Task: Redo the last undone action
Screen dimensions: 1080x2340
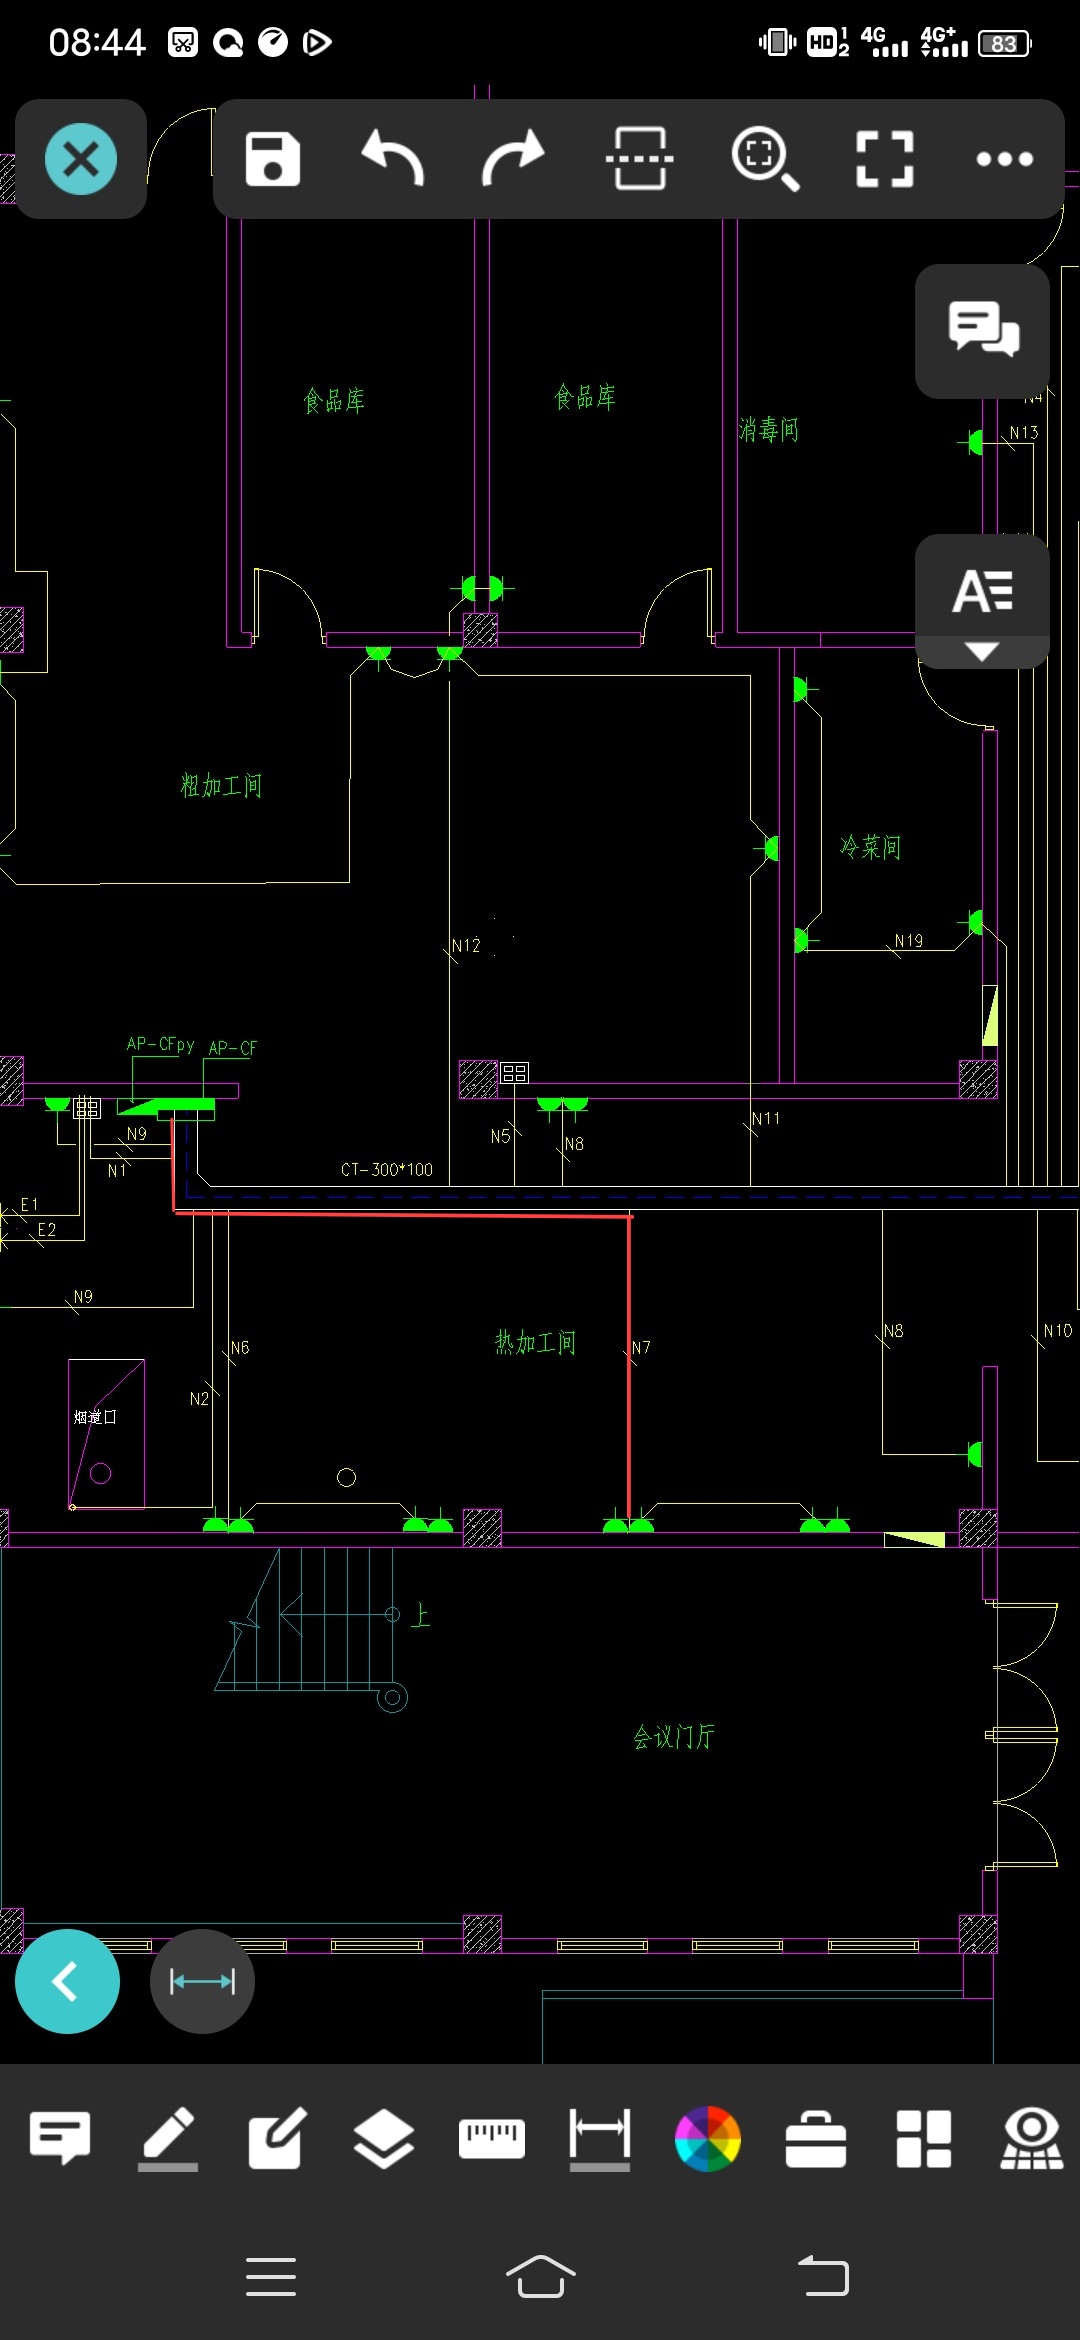Action: pyautogui.click(x=513, y=159)
